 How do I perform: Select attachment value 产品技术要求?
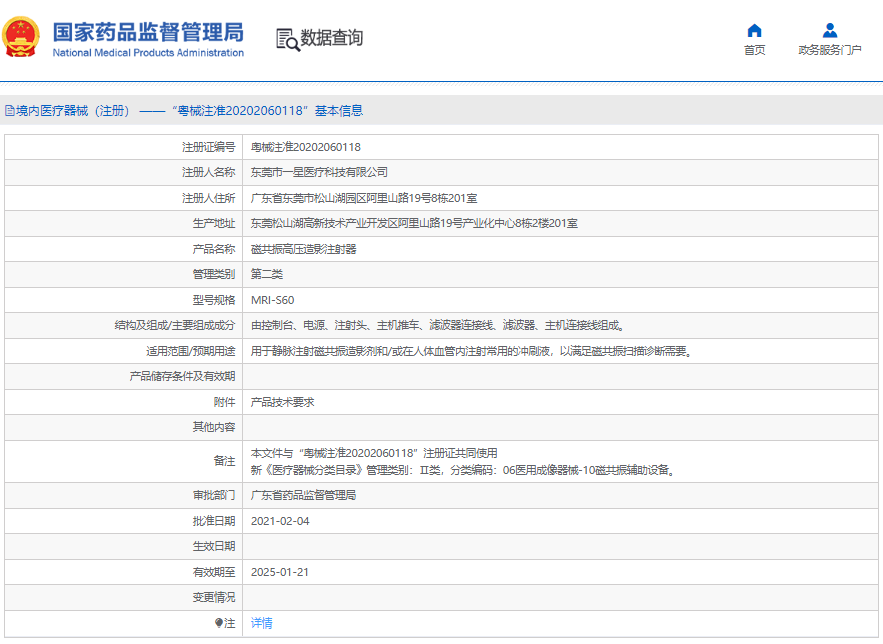pos(282,402)
